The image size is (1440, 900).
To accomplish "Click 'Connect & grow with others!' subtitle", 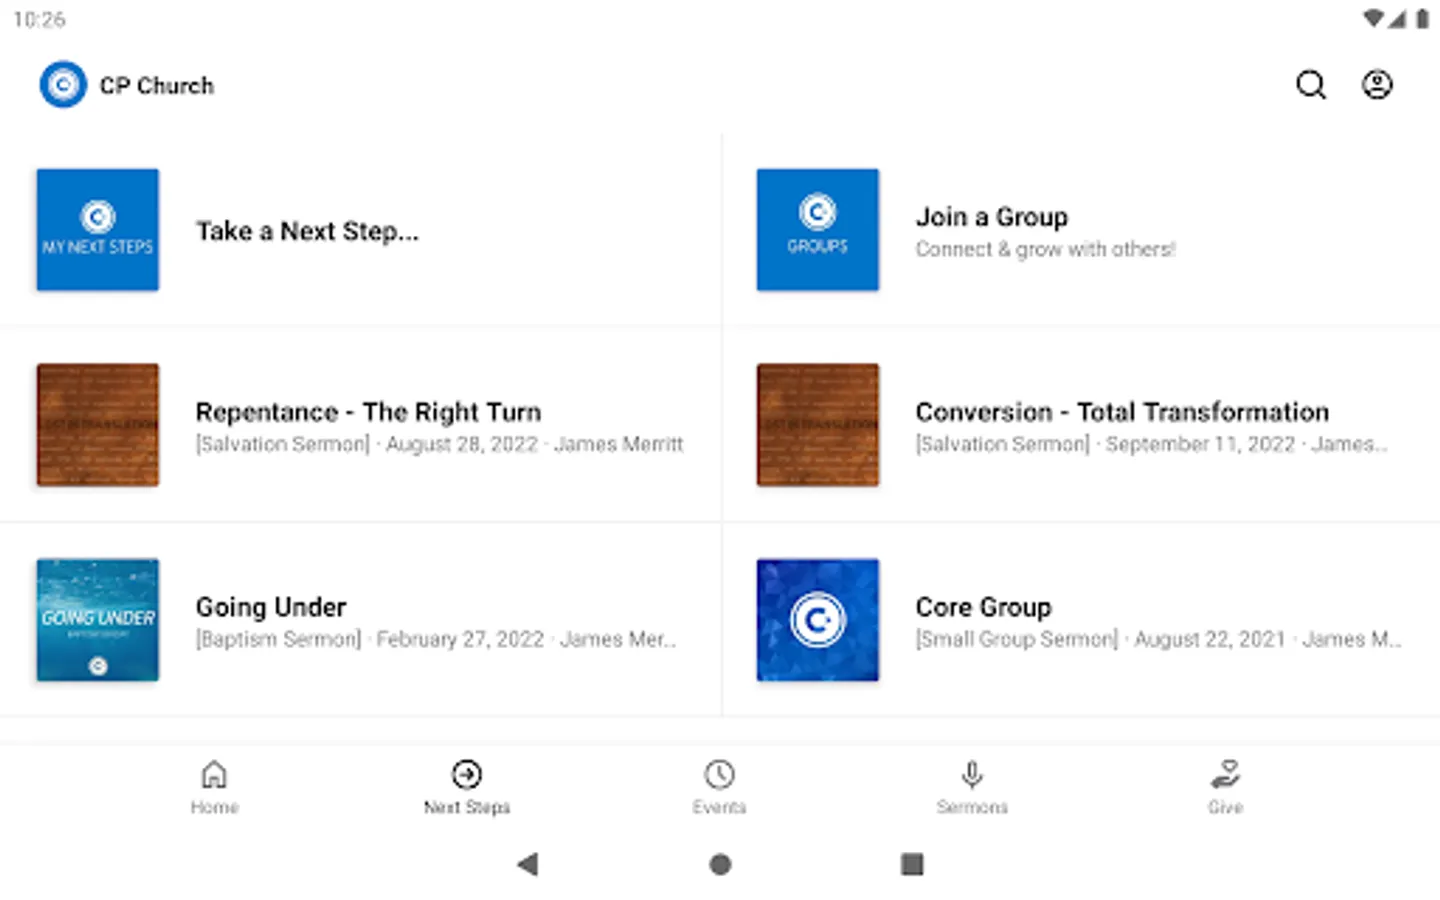I will [x=1046, y=249].
